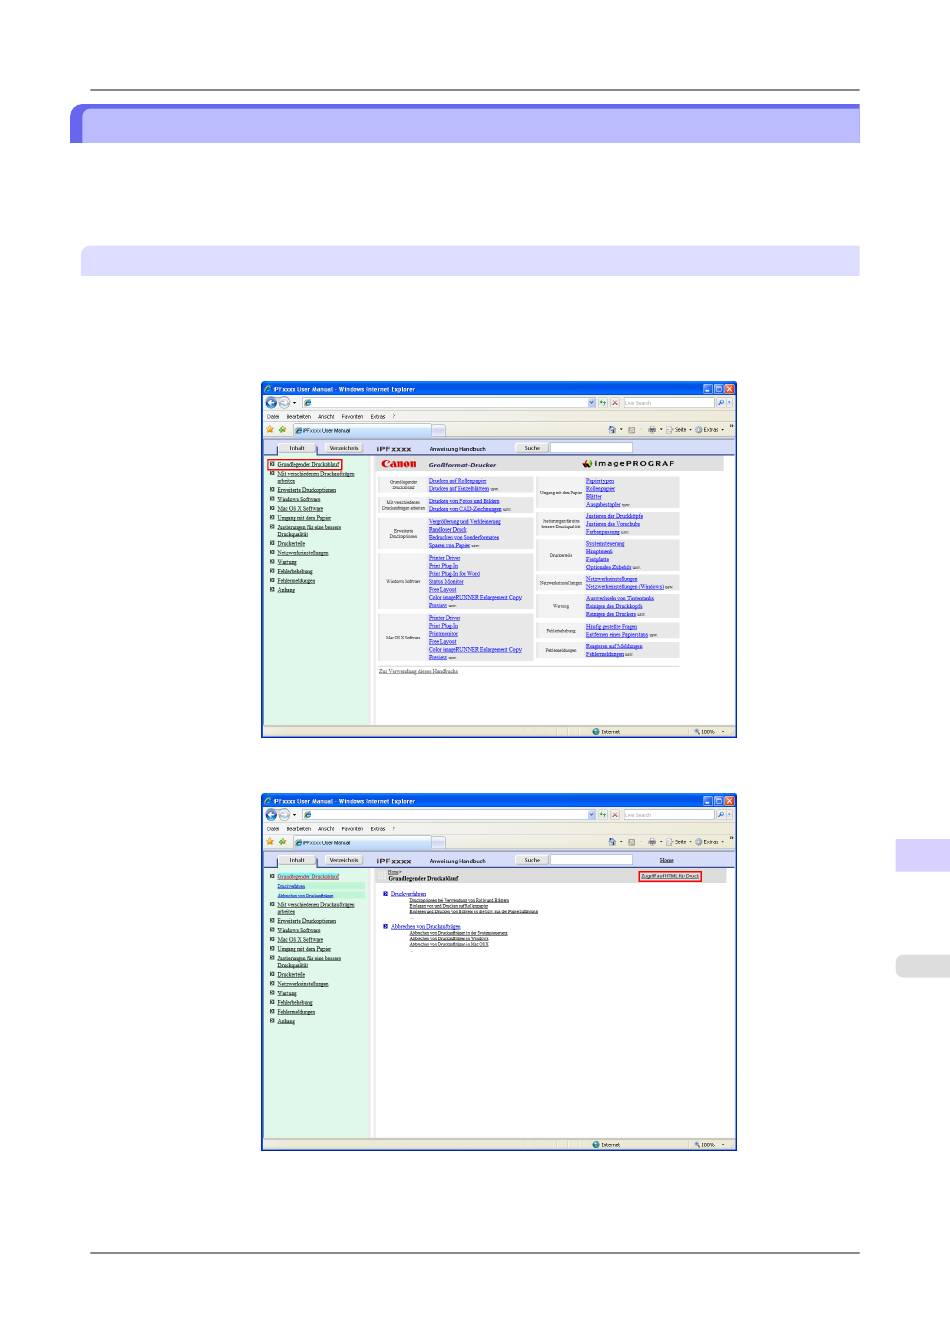Click the text field beside Suche in the Canon overview window
The image size is (950, 1344).
[x=591, y=449]
